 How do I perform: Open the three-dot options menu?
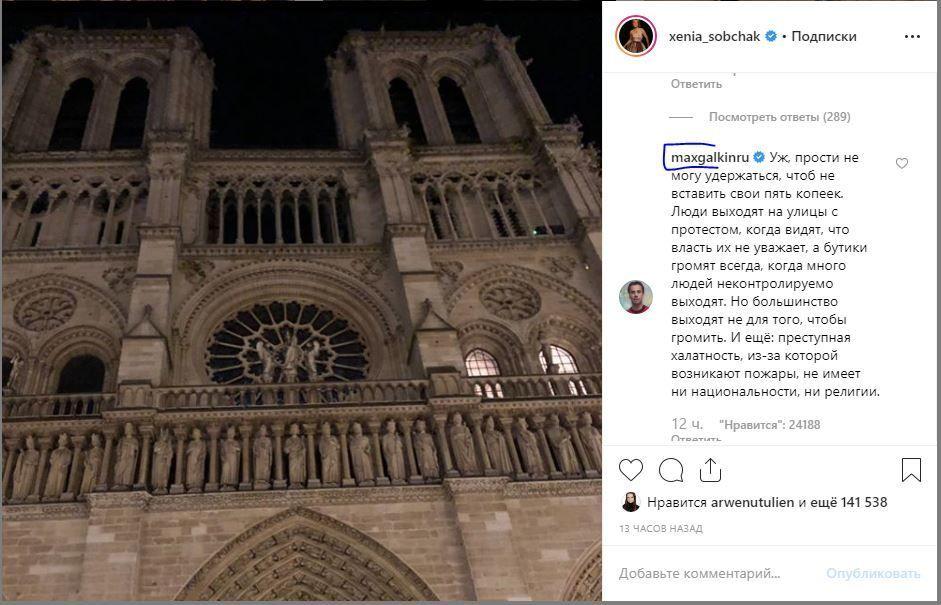point(912,37)
